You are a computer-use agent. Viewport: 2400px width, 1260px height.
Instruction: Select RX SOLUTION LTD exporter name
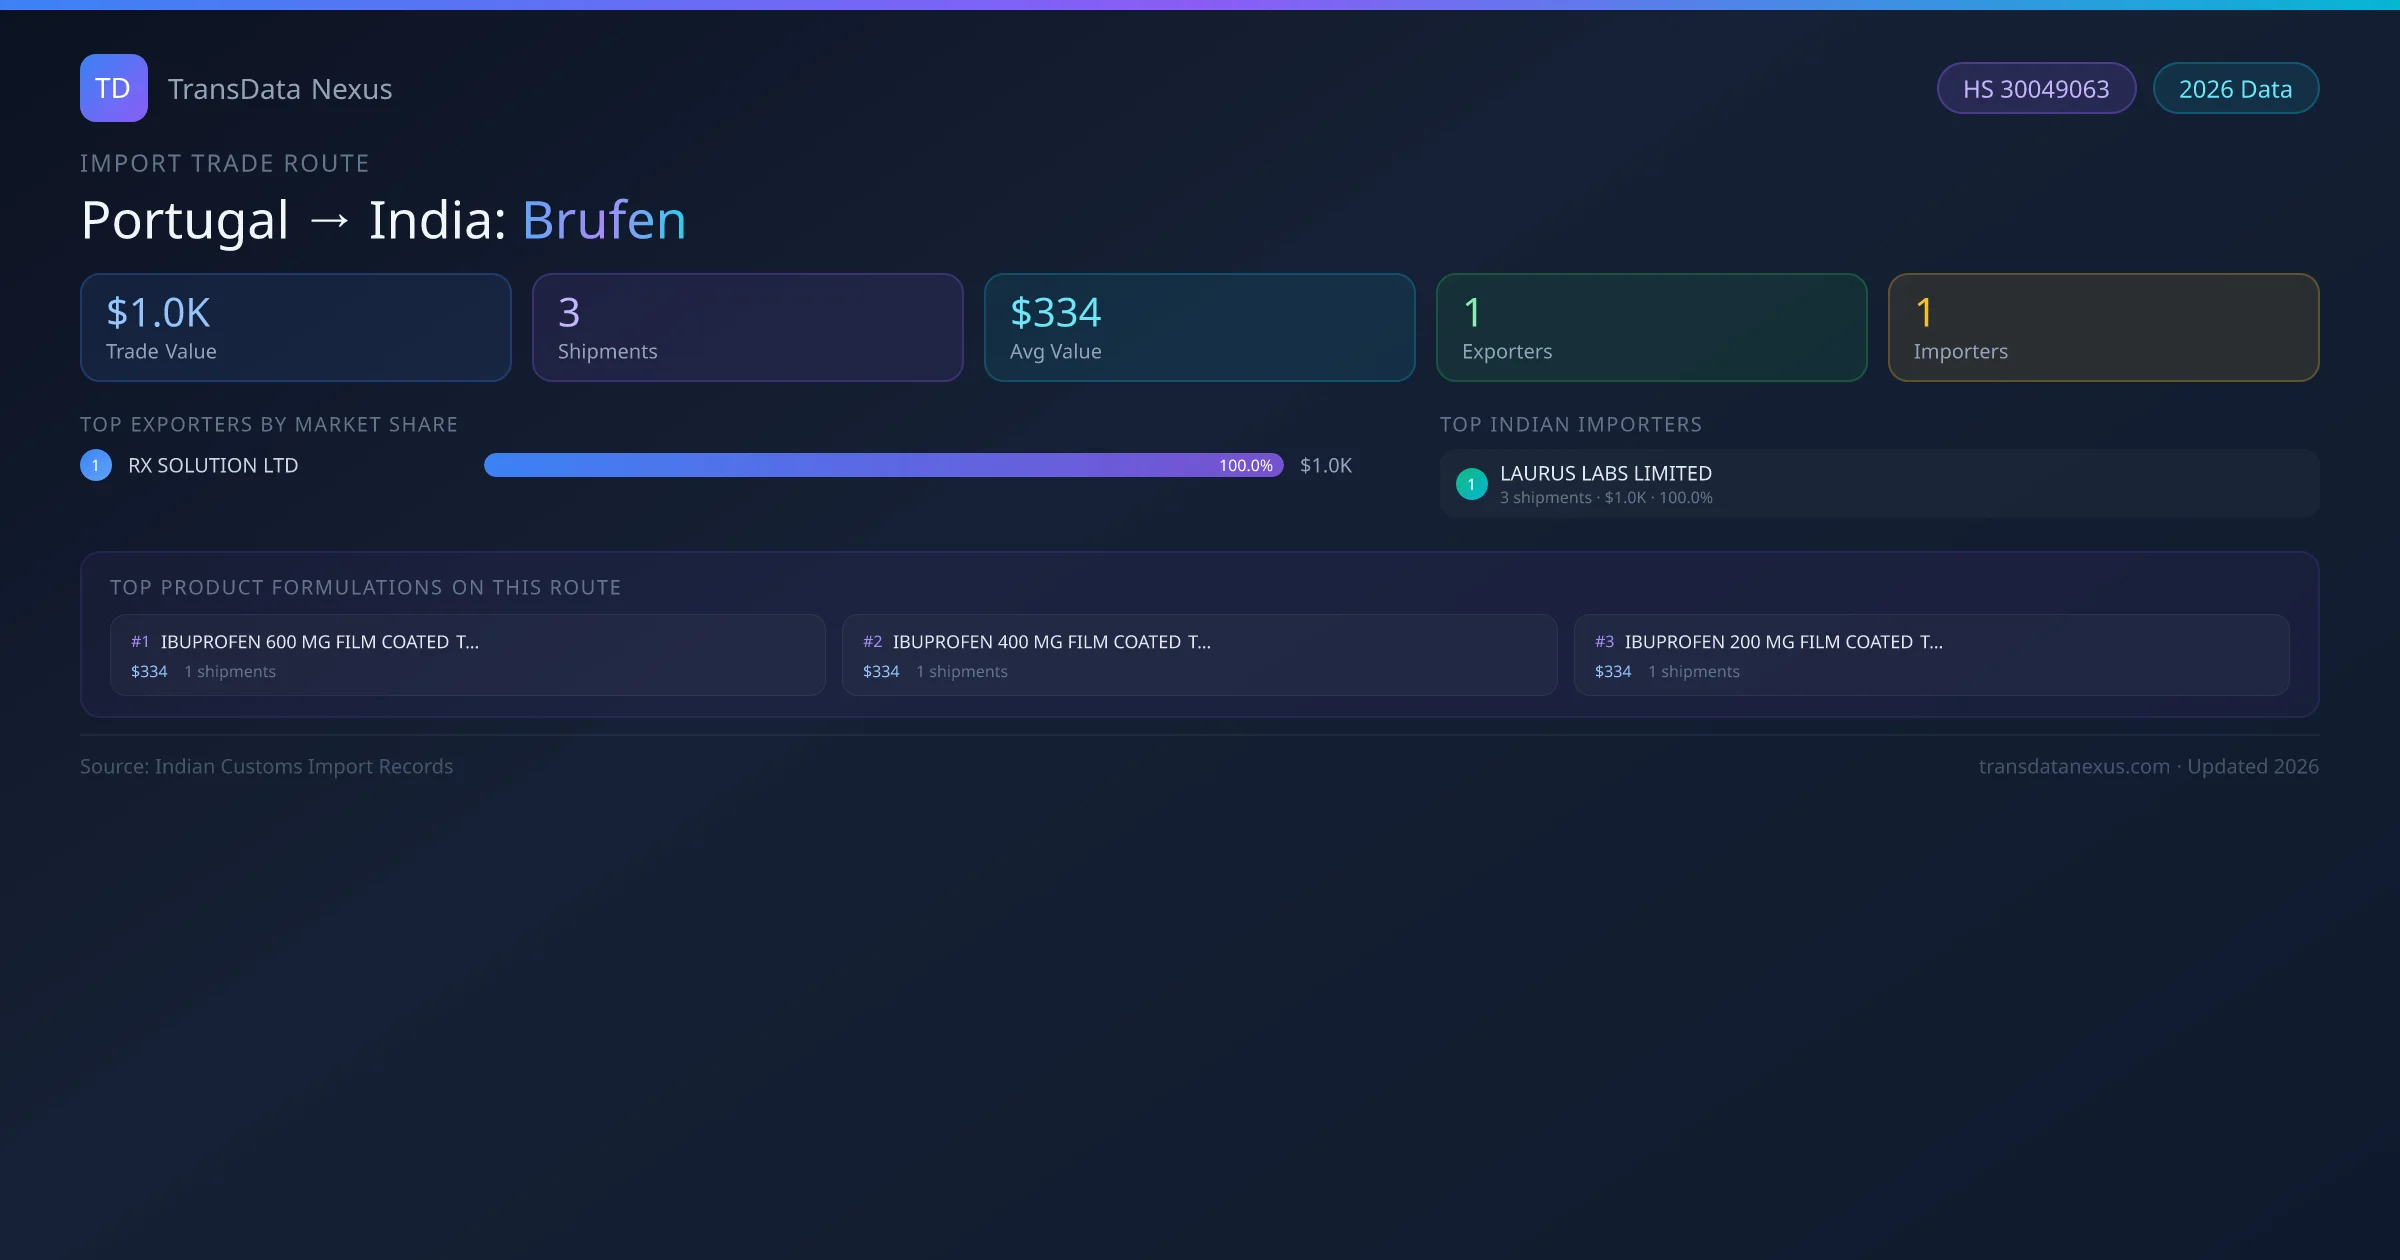tap(213, 465)
